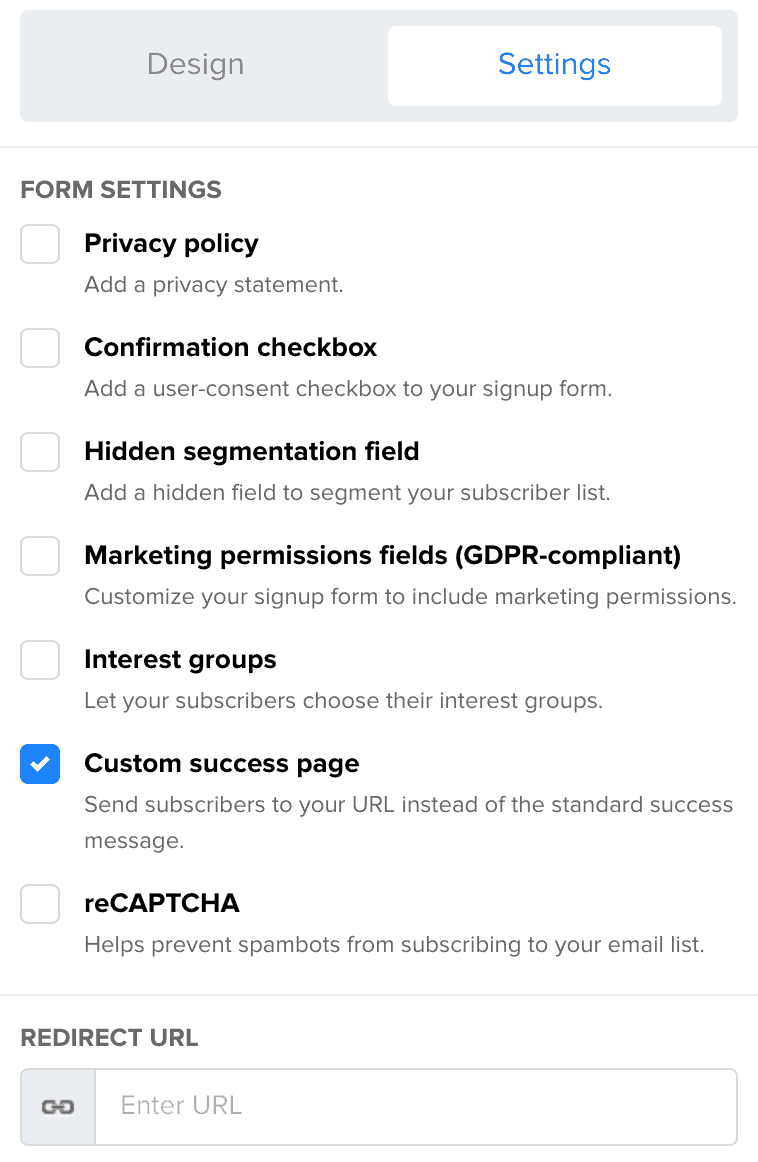Image resolution: width=758 pixels, height=1162 pixels.
Task: Click the Hidden segmentation field label
Action: pyautogui.click(x=252, y=451)
